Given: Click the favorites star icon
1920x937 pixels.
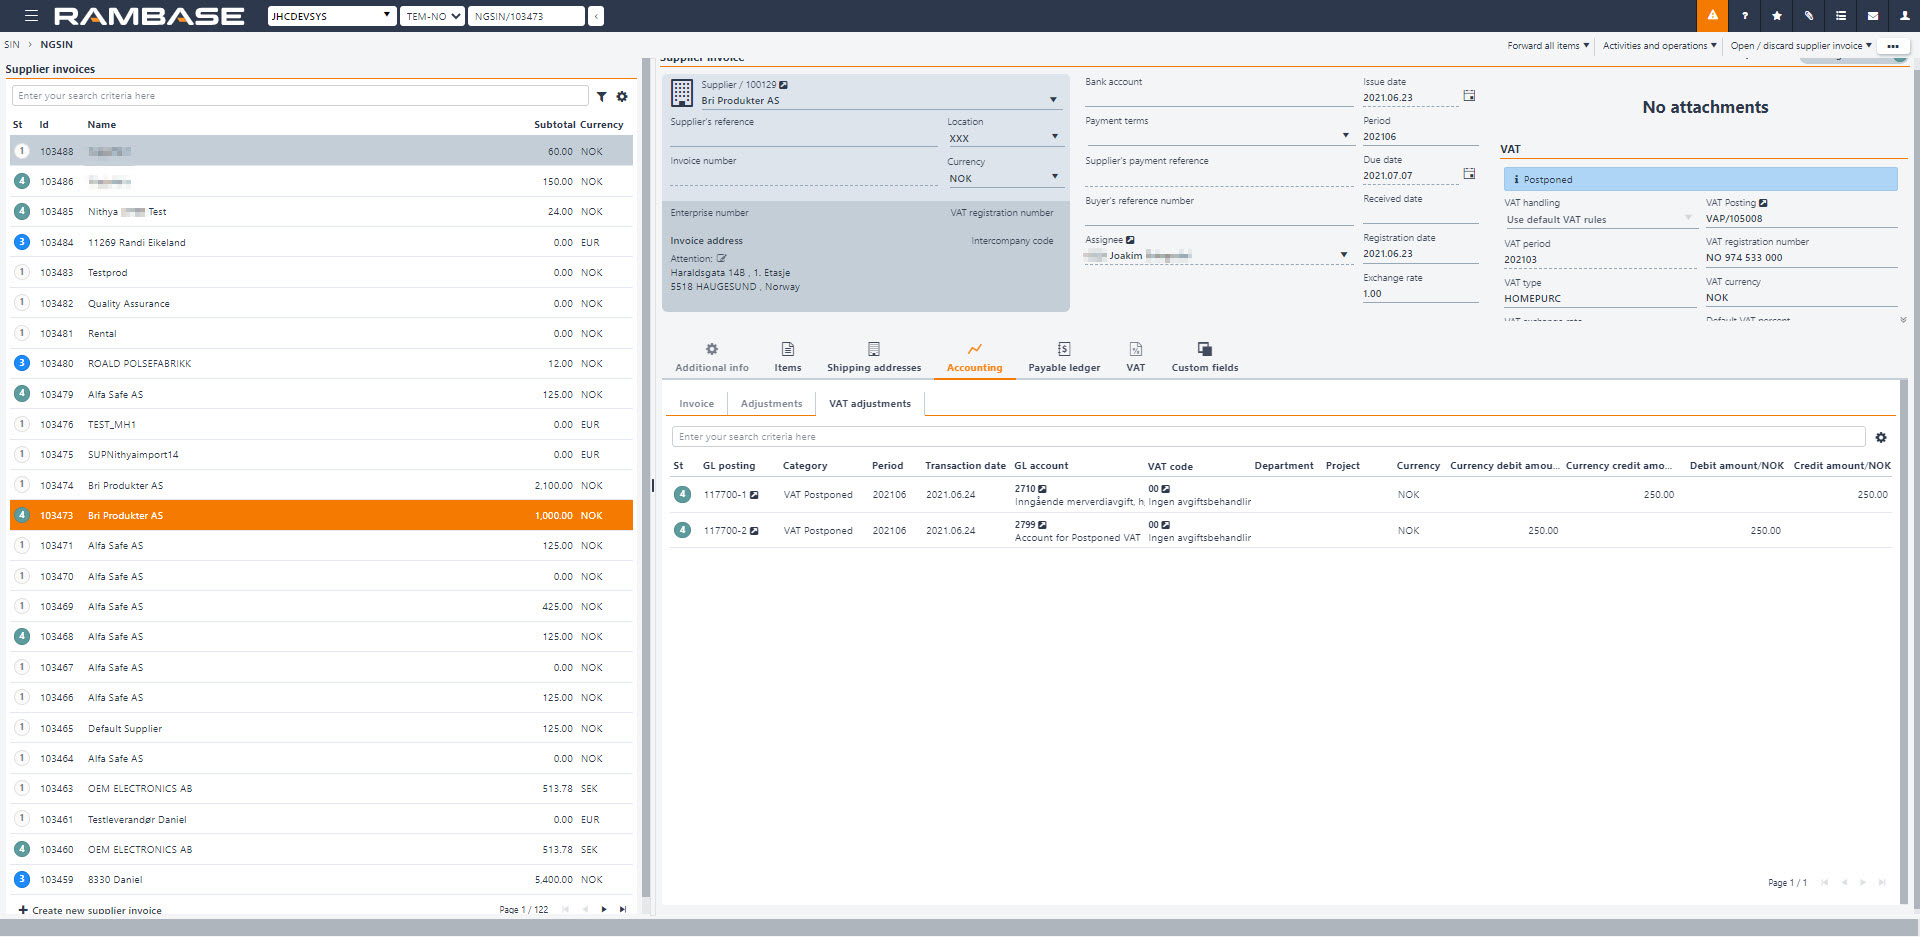Looking at the screenshot, I should (x=1776, y=16).
